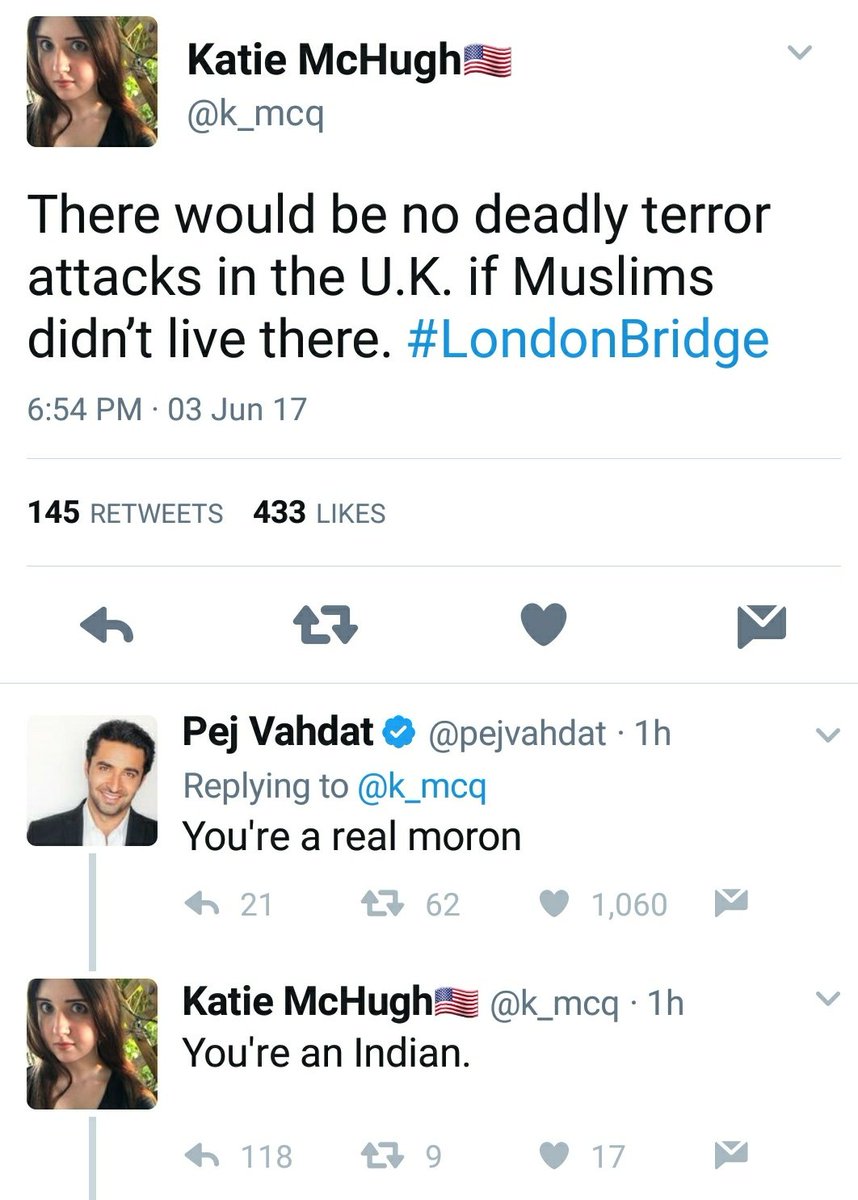This screenshot has width=858, height=1200.
Task: Like Pej Vahdat's reply
Action: [554, 904]
